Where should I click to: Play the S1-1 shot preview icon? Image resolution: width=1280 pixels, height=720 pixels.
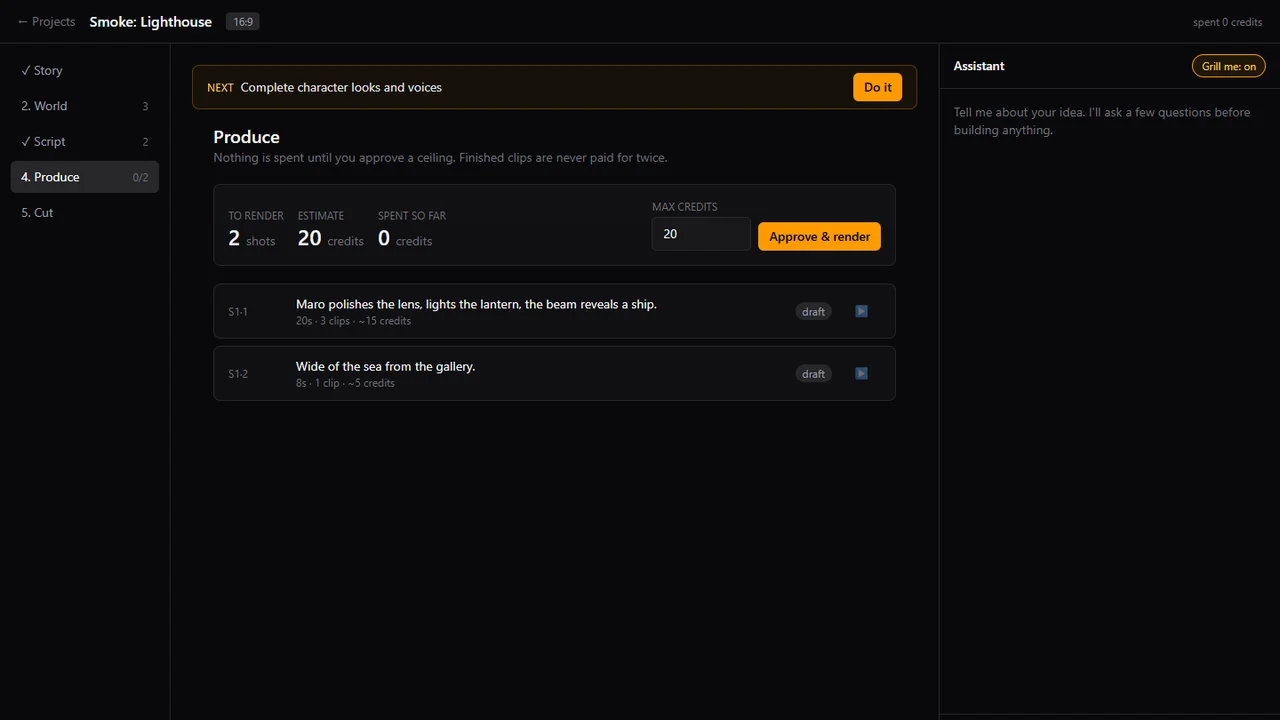[861, 311]
